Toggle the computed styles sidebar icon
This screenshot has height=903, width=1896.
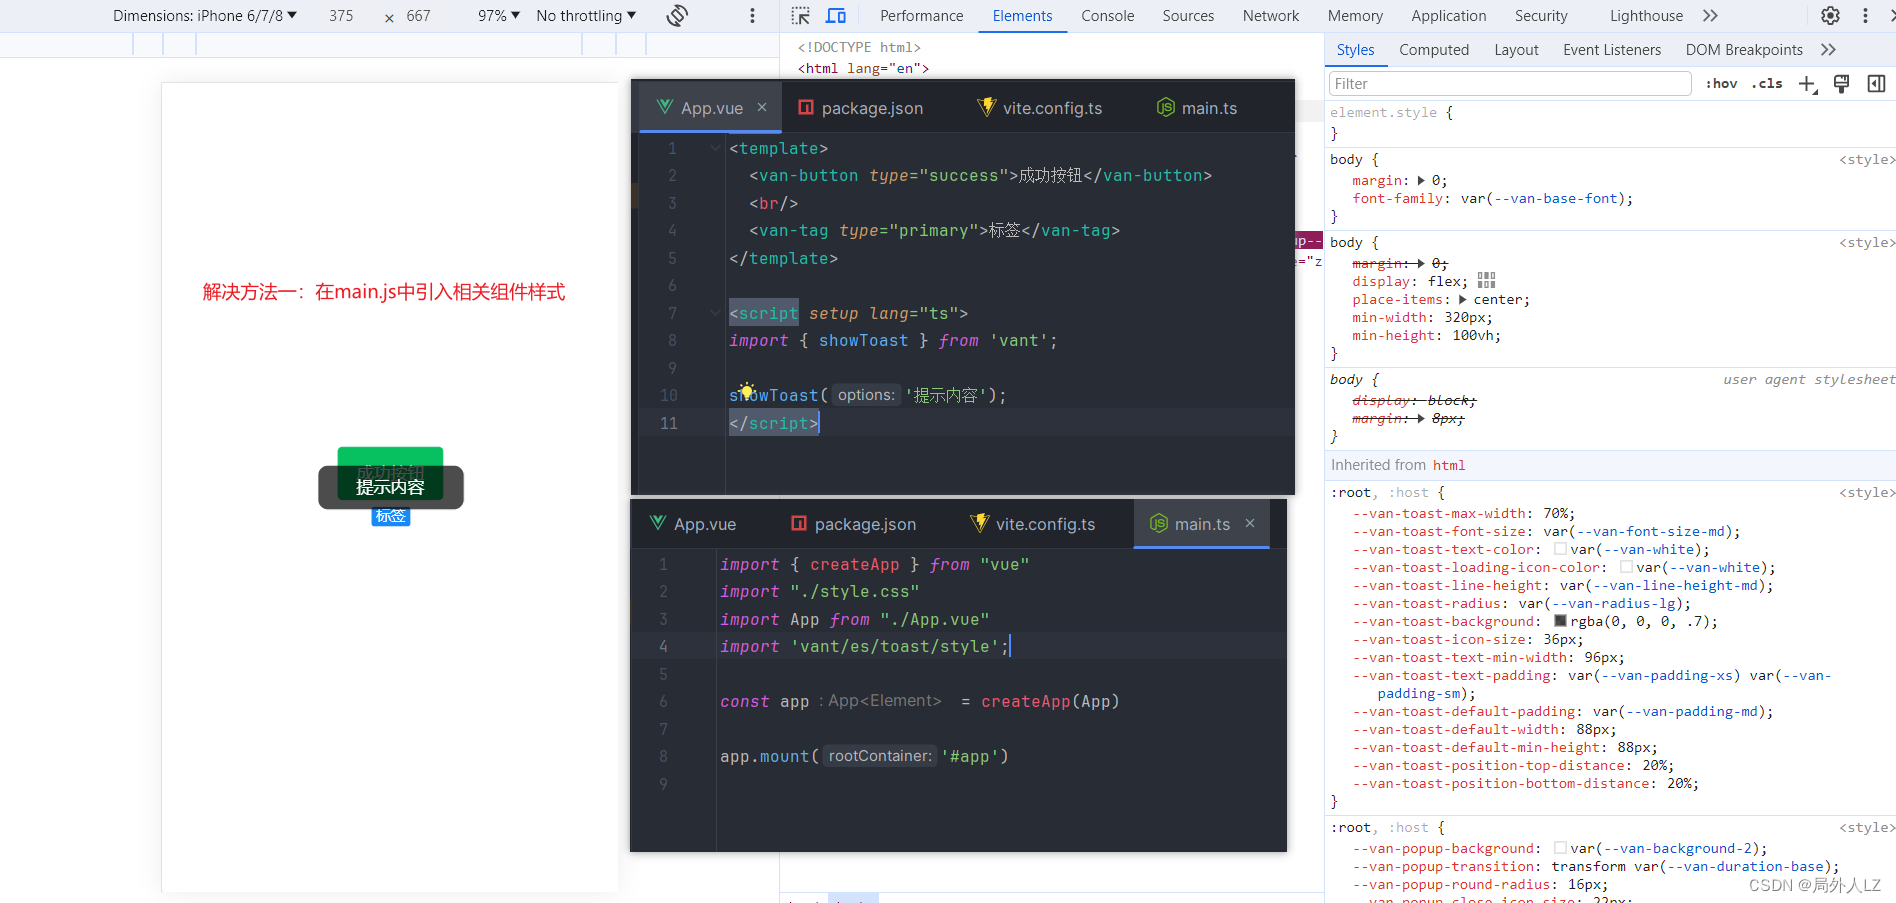(1876, 84)
